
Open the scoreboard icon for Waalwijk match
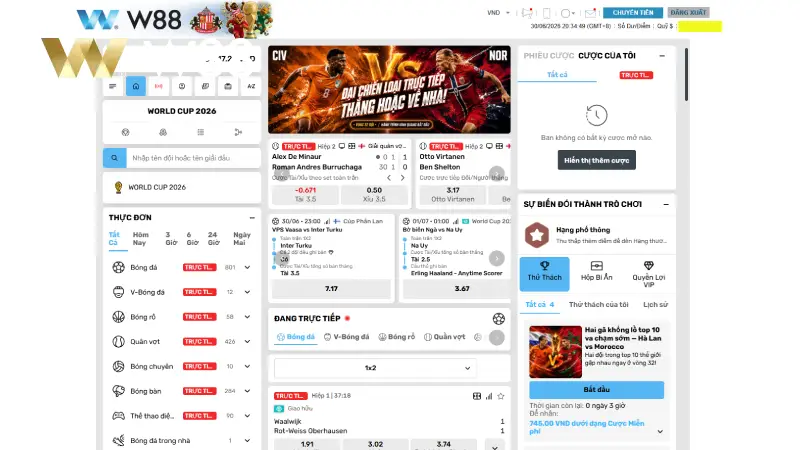point(477,396)
